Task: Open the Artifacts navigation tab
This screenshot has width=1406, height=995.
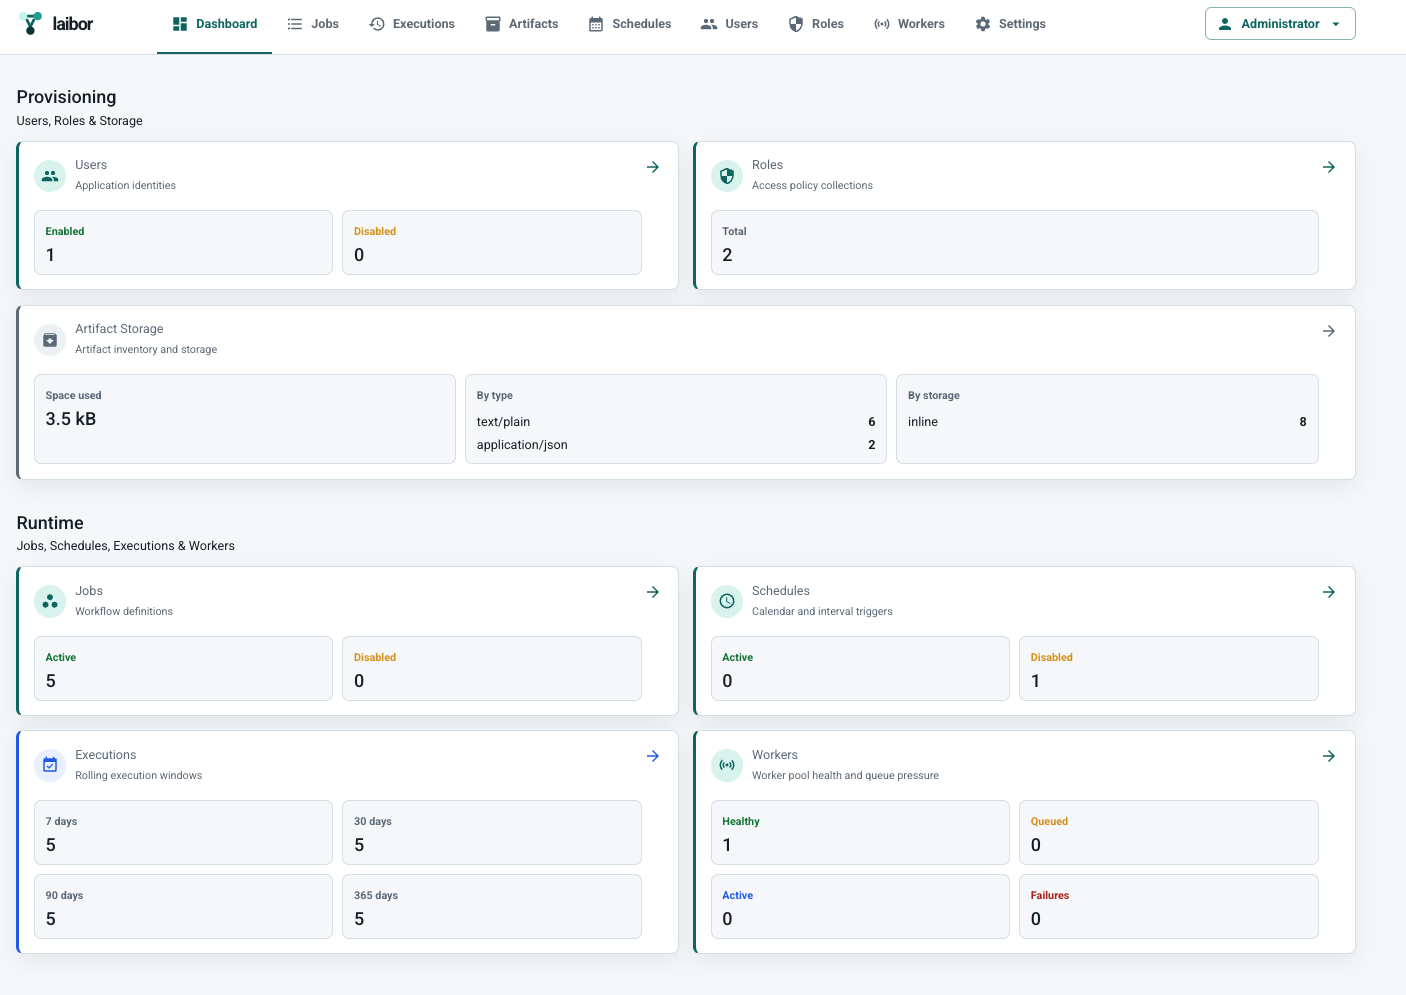Action: tap(522, 24)
